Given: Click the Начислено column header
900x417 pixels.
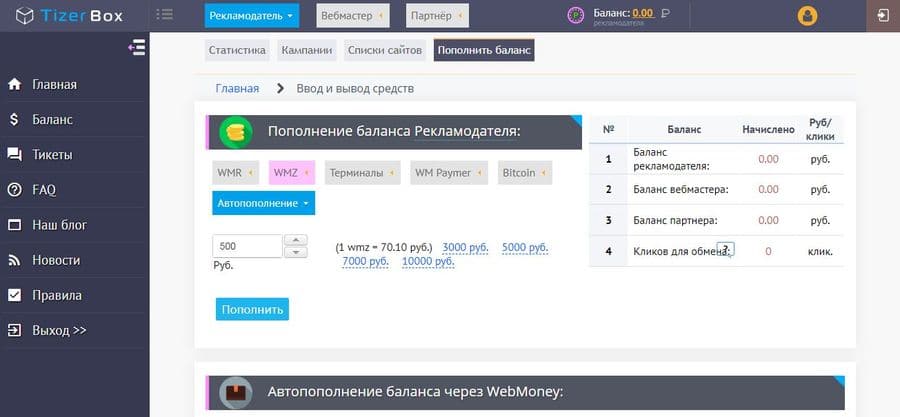Looking at the screenshot, I should tap(768, 130).
